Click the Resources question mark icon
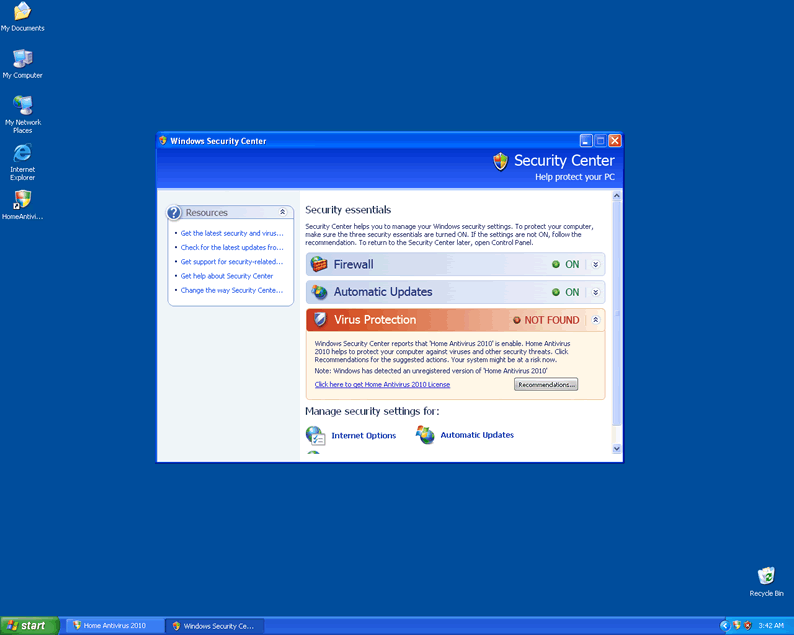The width and height of the screenshot is (794, 635). 175,213
